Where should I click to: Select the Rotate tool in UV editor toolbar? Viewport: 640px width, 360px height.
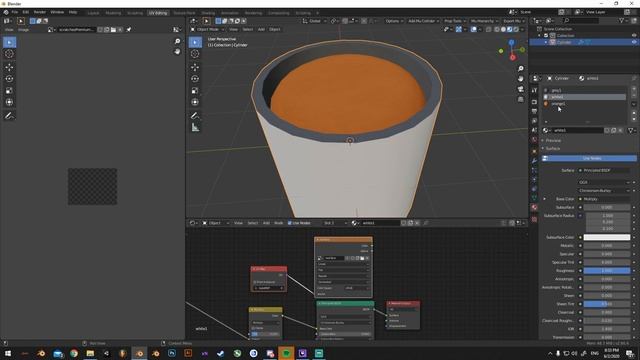9,79
